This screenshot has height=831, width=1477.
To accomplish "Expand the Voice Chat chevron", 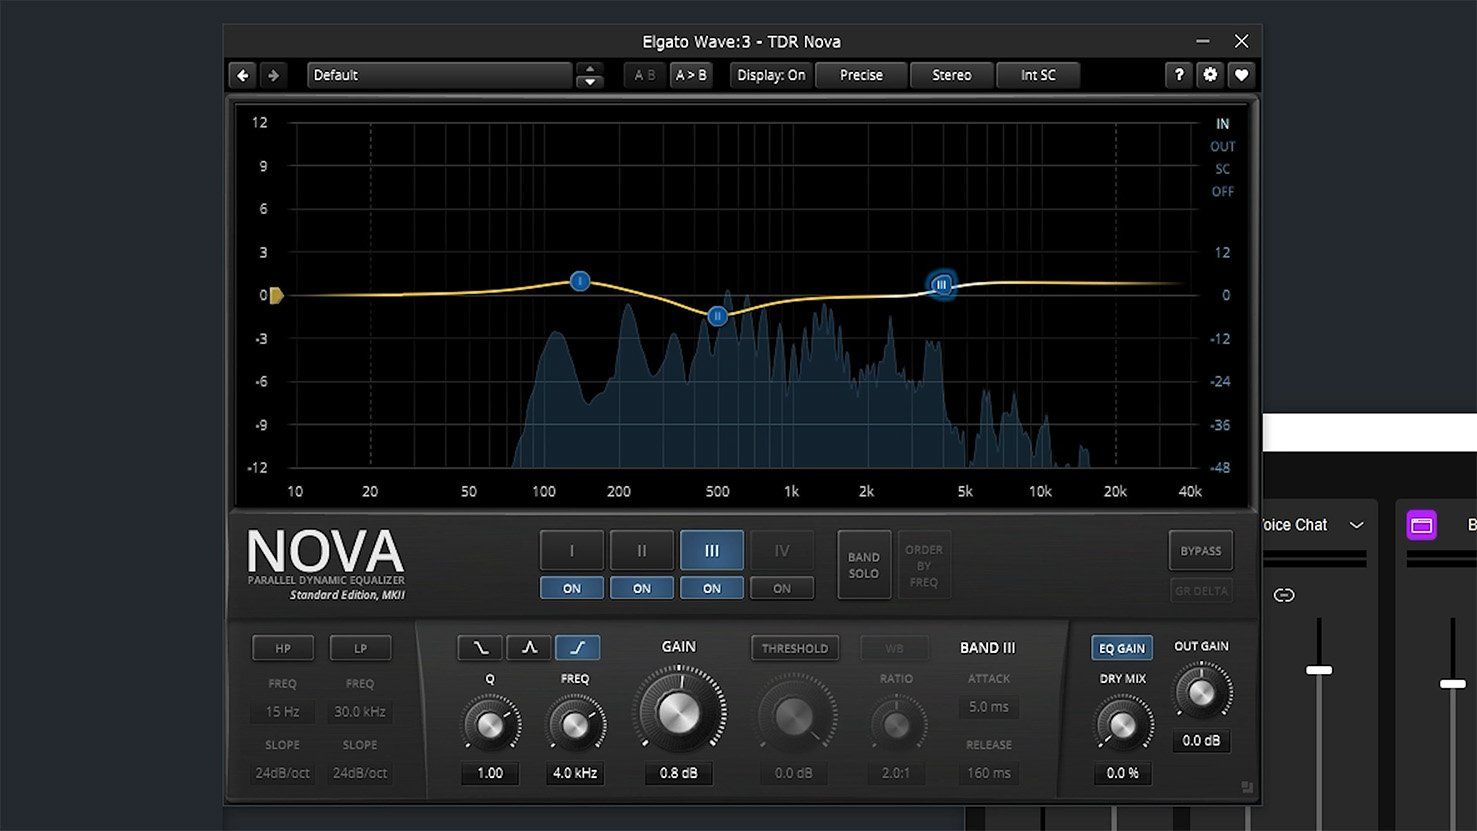I will [1356, 525].
